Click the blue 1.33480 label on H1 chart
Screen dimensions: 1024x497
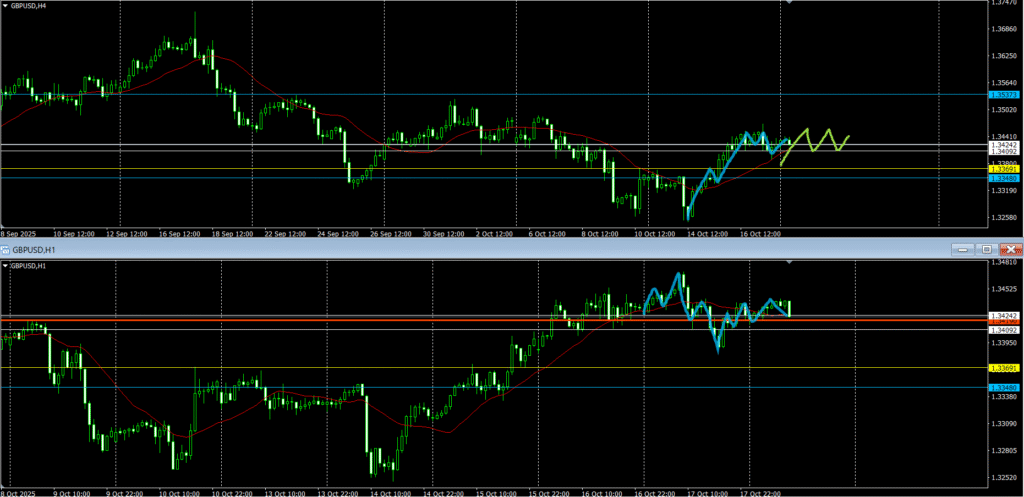point(1004,387)
